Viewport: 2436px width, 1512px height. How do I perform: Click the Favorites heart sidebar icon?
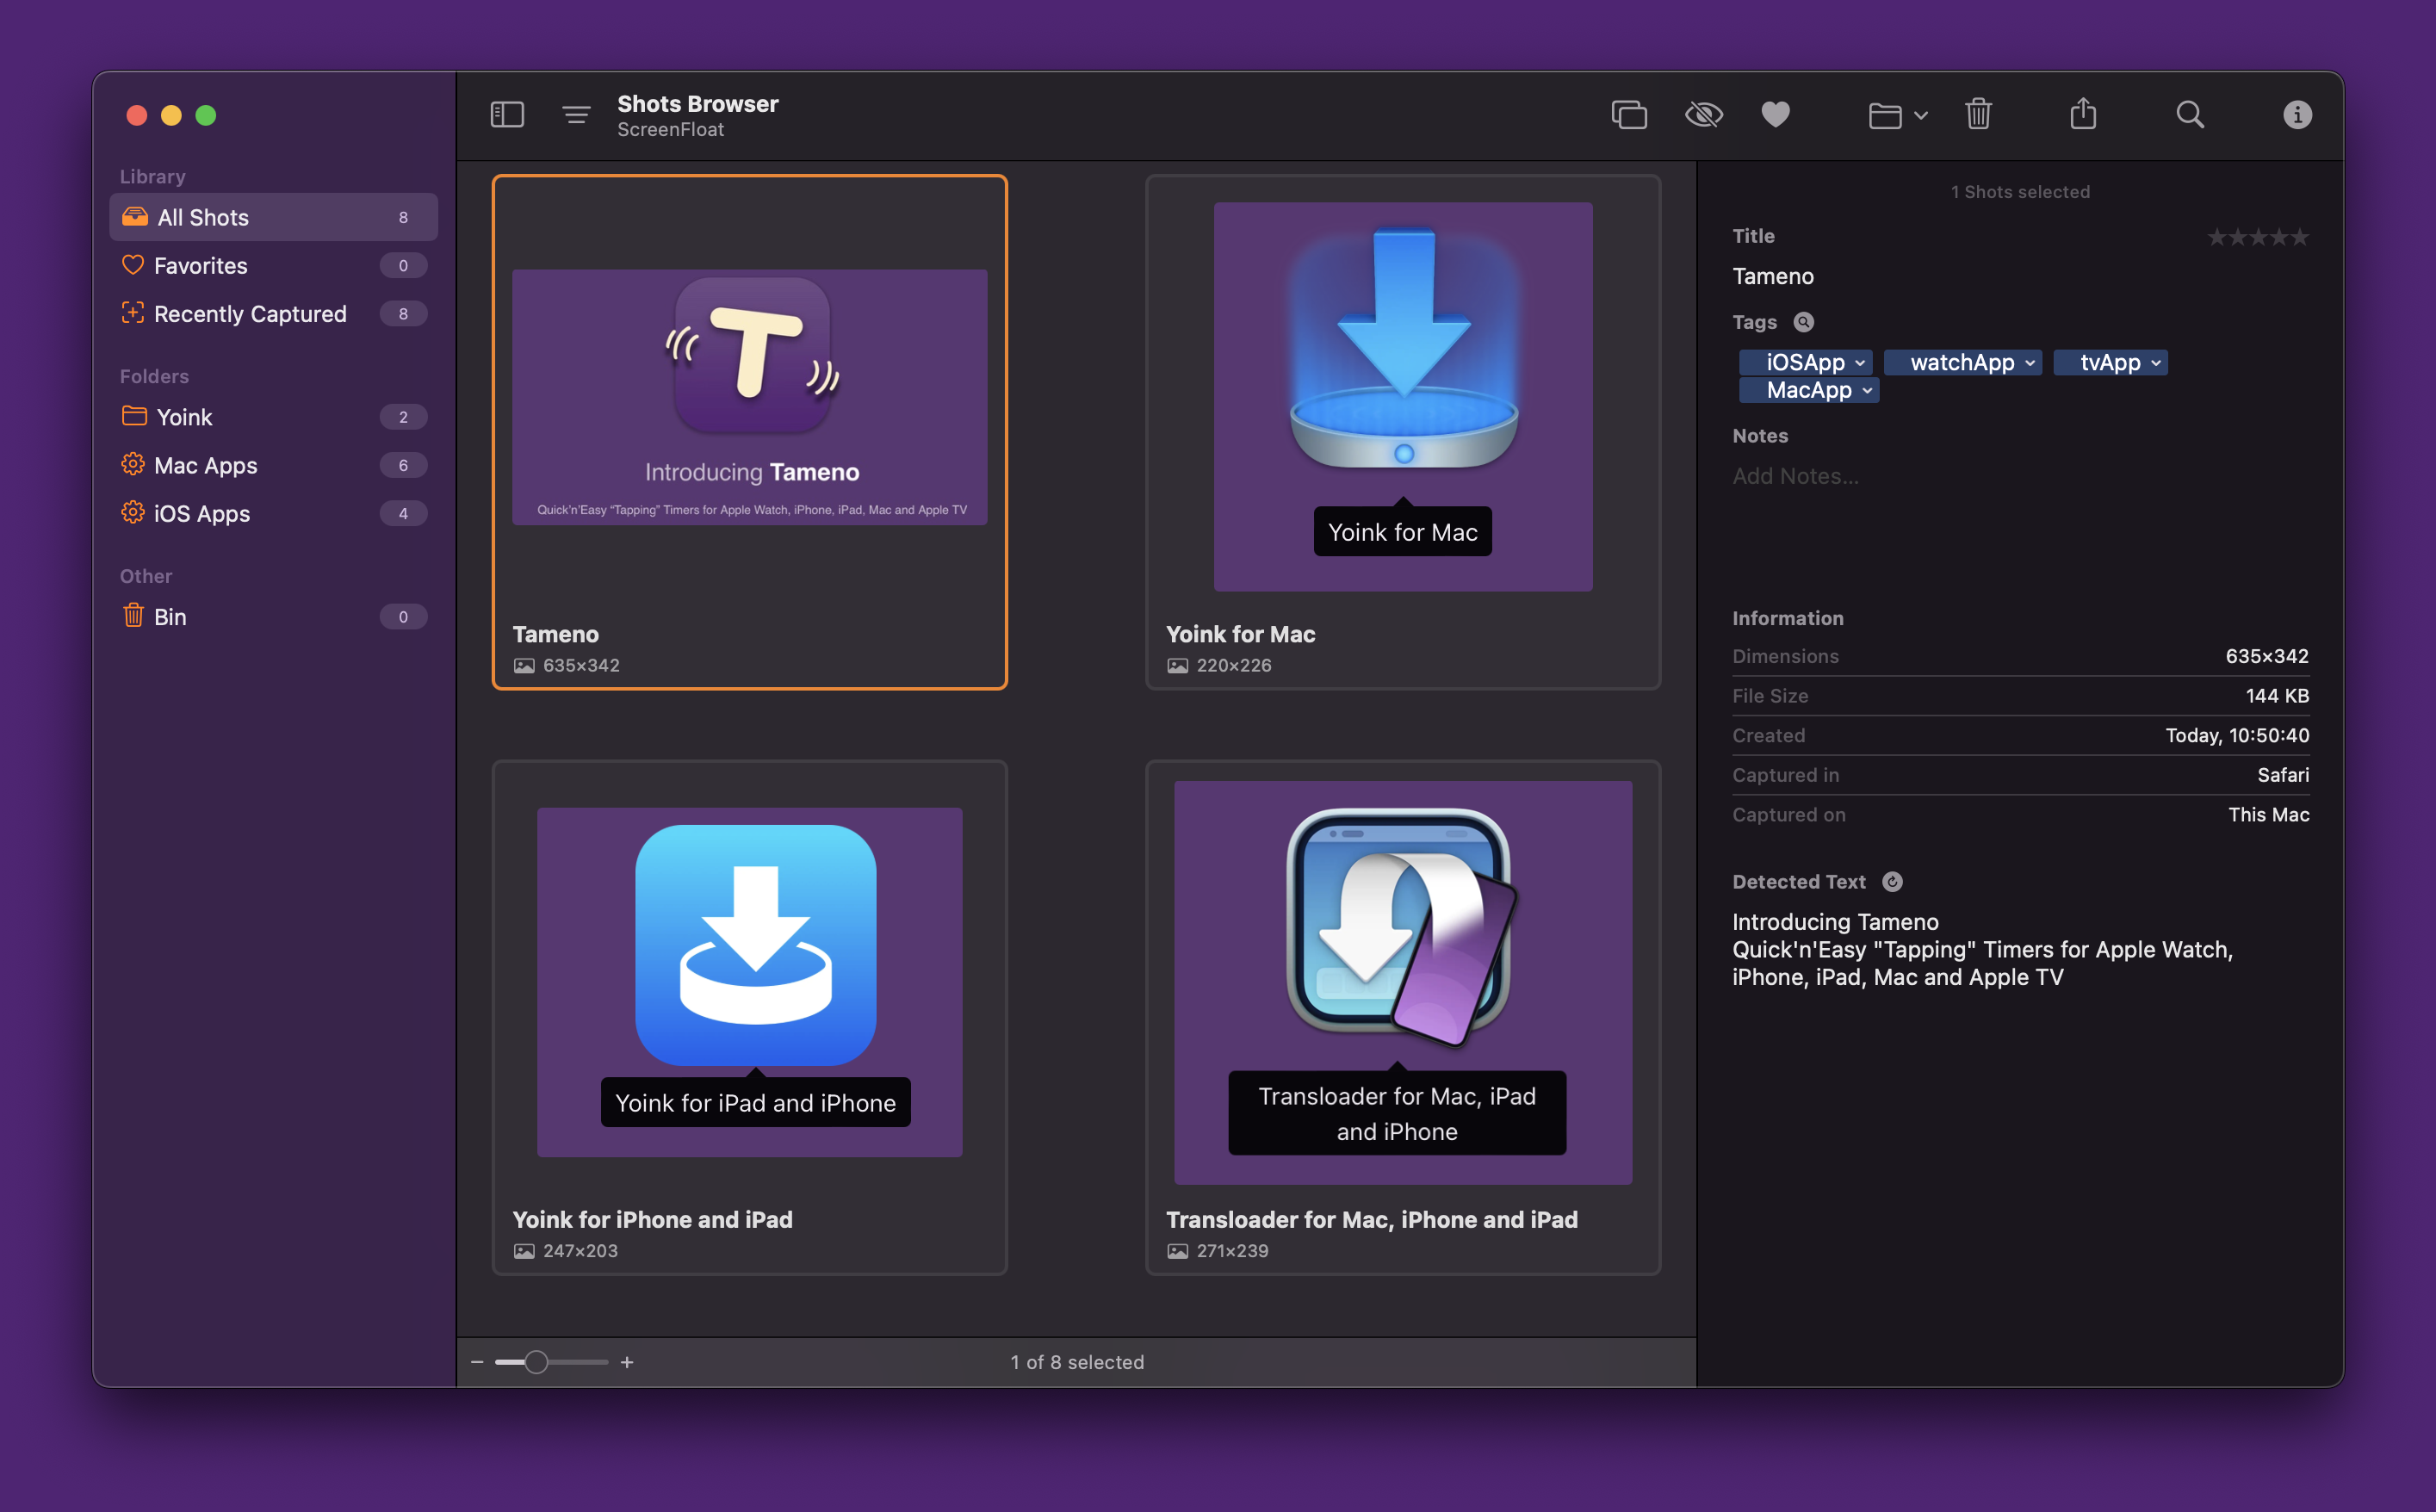(133, 265)
